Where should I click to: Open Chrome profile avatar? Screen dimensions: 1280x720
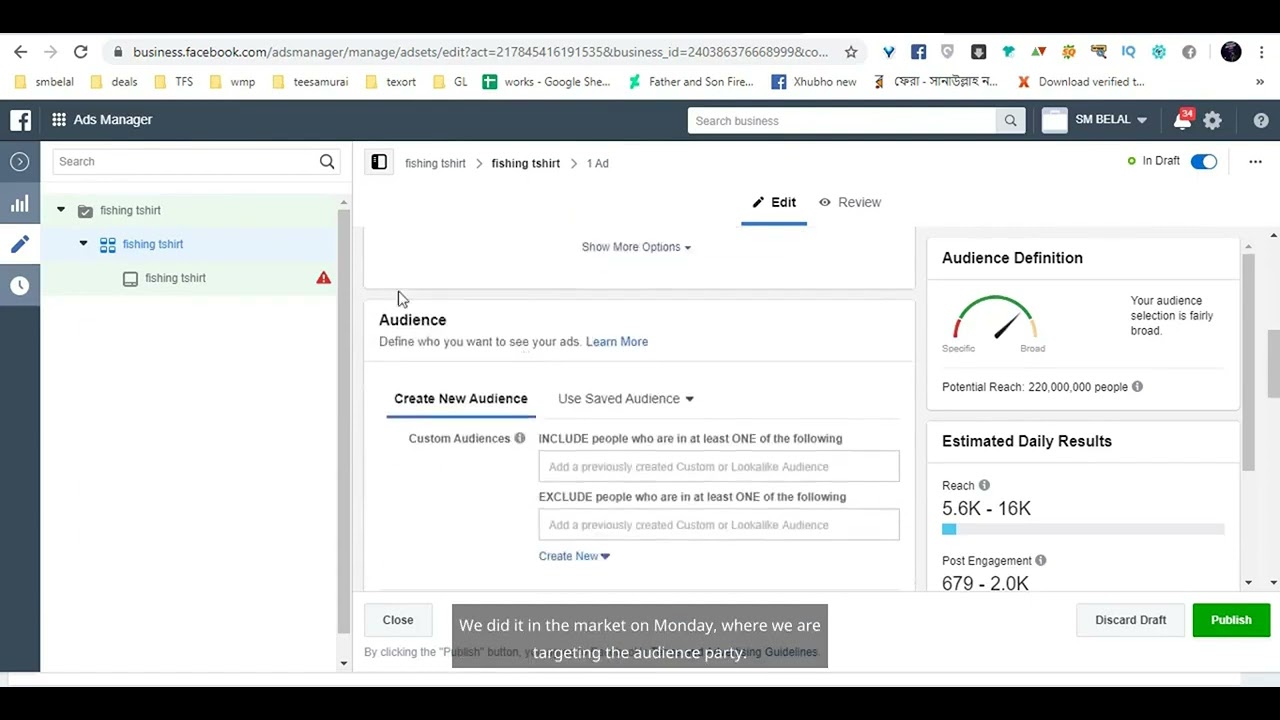(x=1231, y=52)
